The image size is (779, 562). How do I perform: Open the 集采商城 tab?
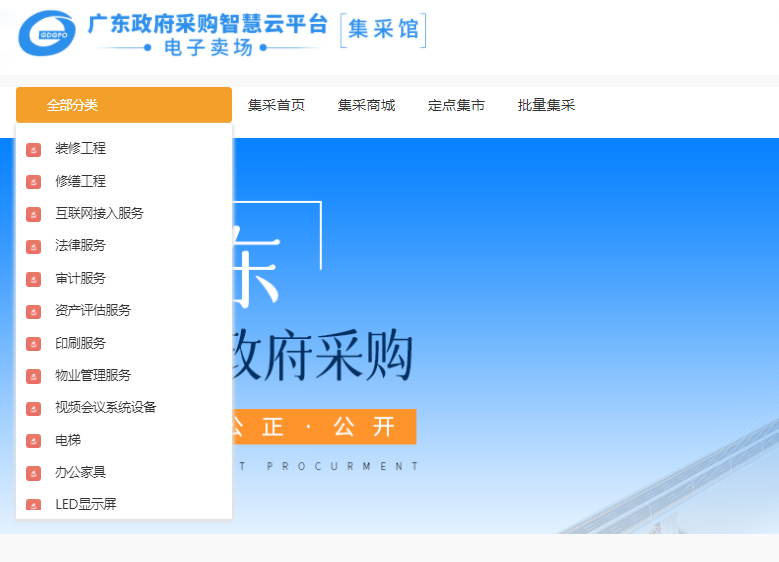(x=367, y=105)
